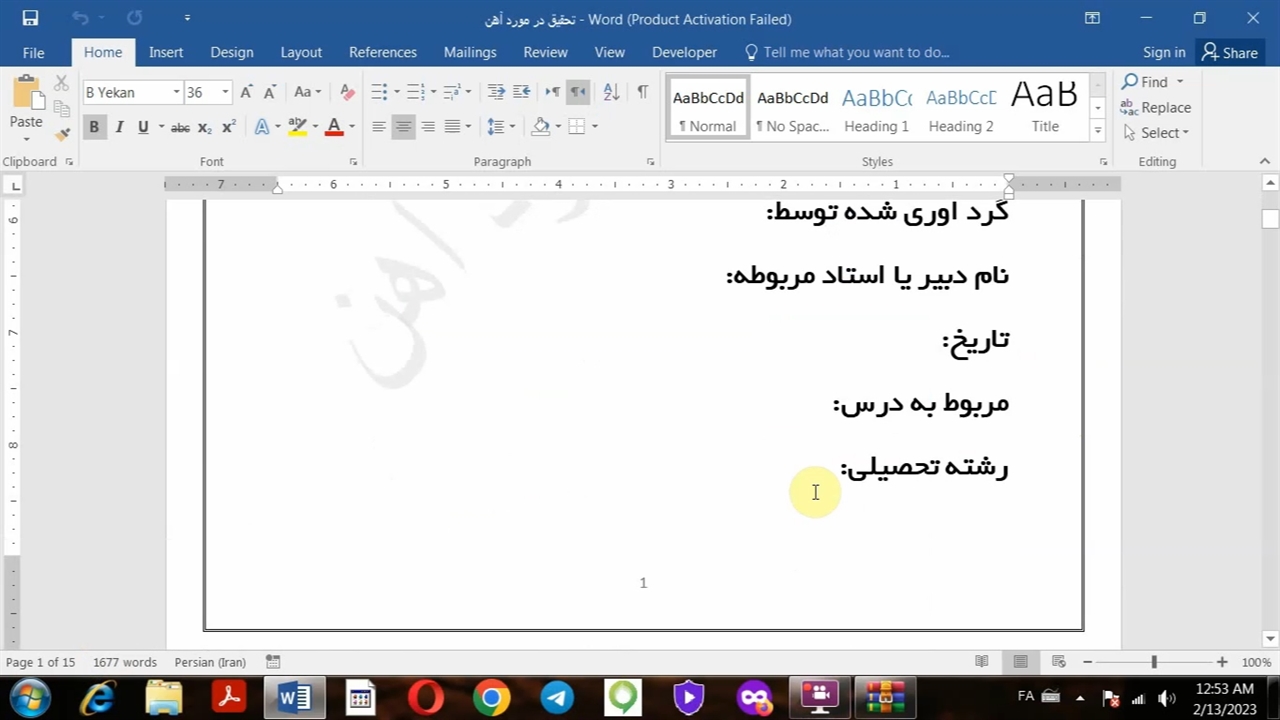
Task: Open the References tab
Action: 382,52
